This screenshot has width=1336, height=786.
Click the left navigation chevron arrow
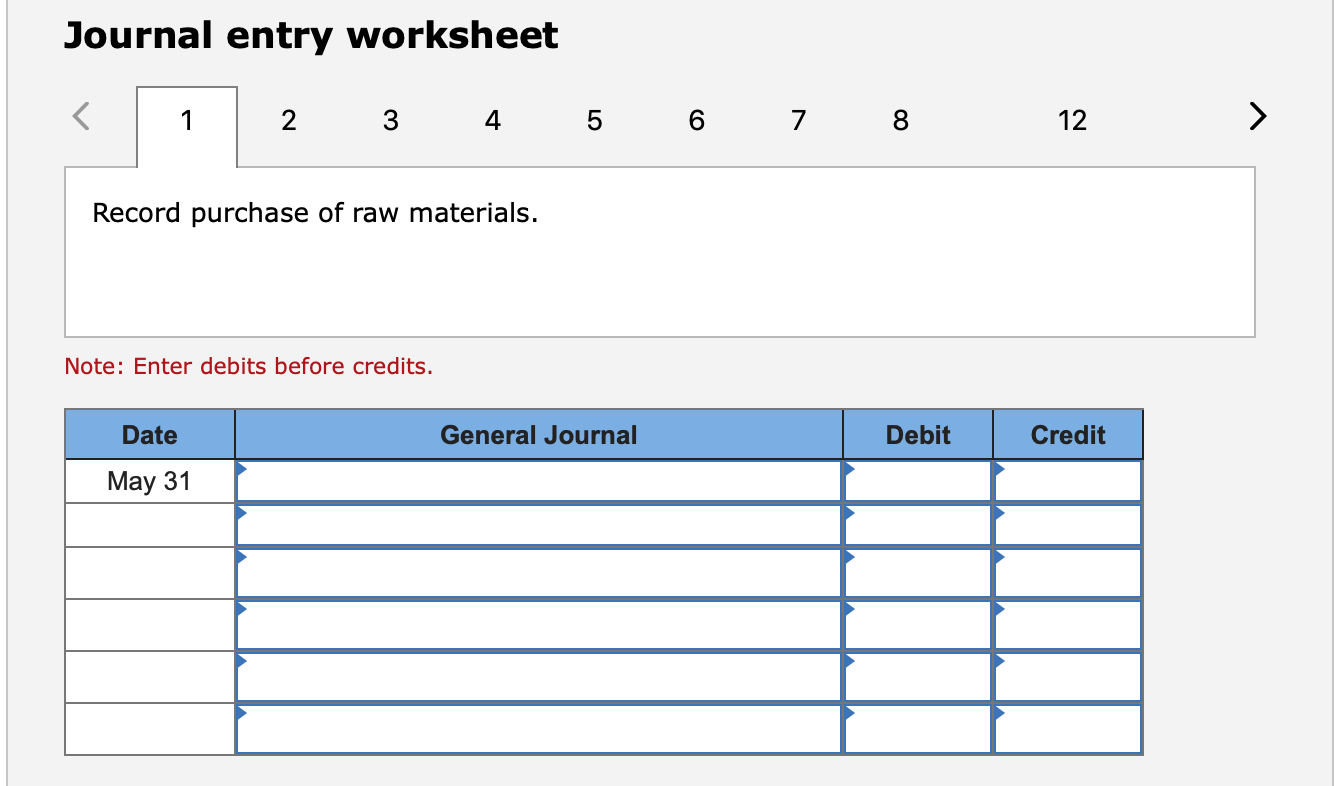[79, 116]
